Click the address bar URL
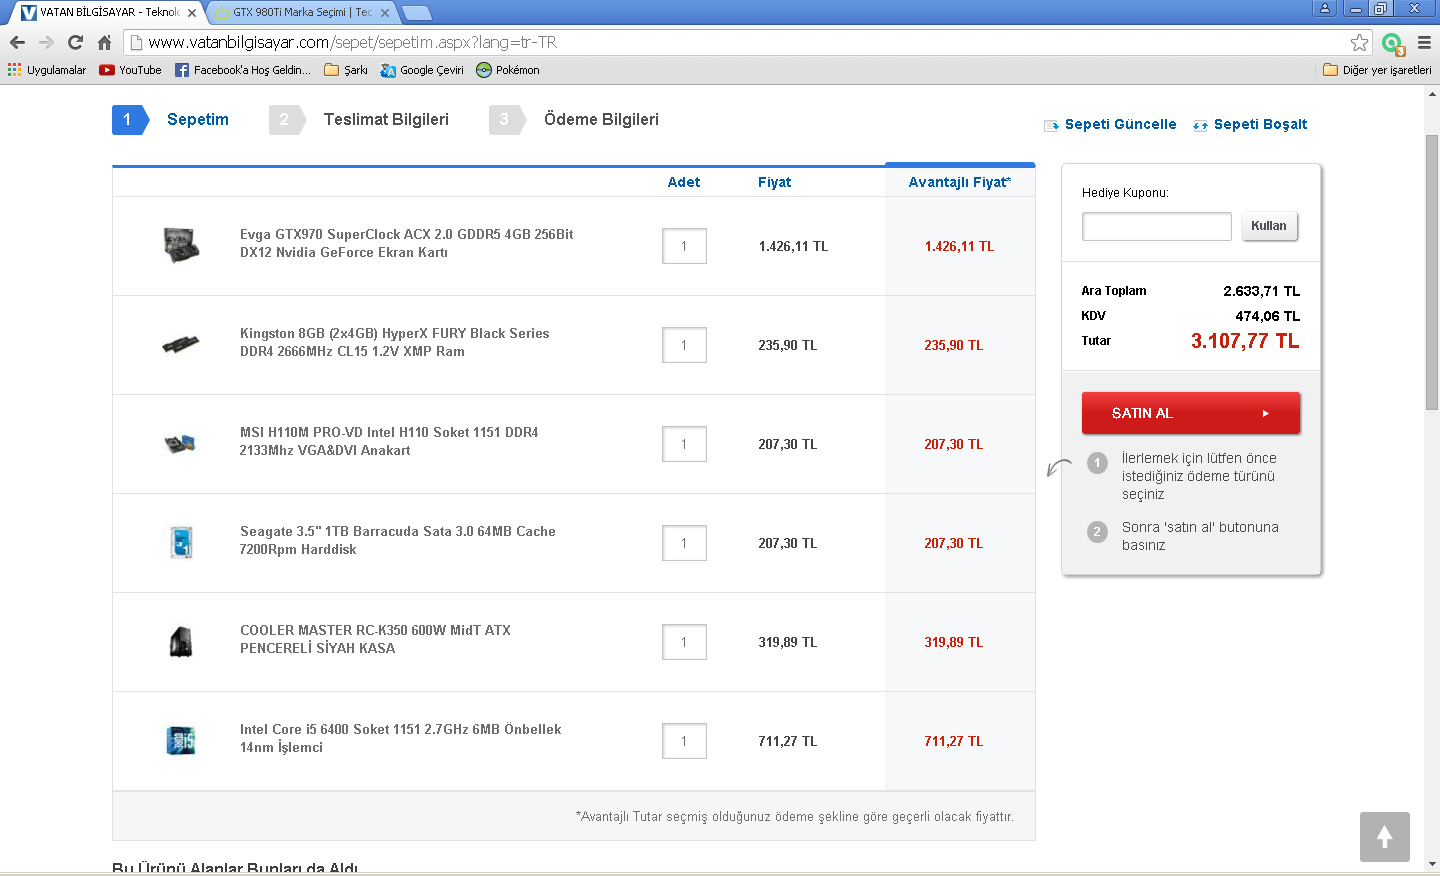The image size is (1440, 876). click(353, 42)
